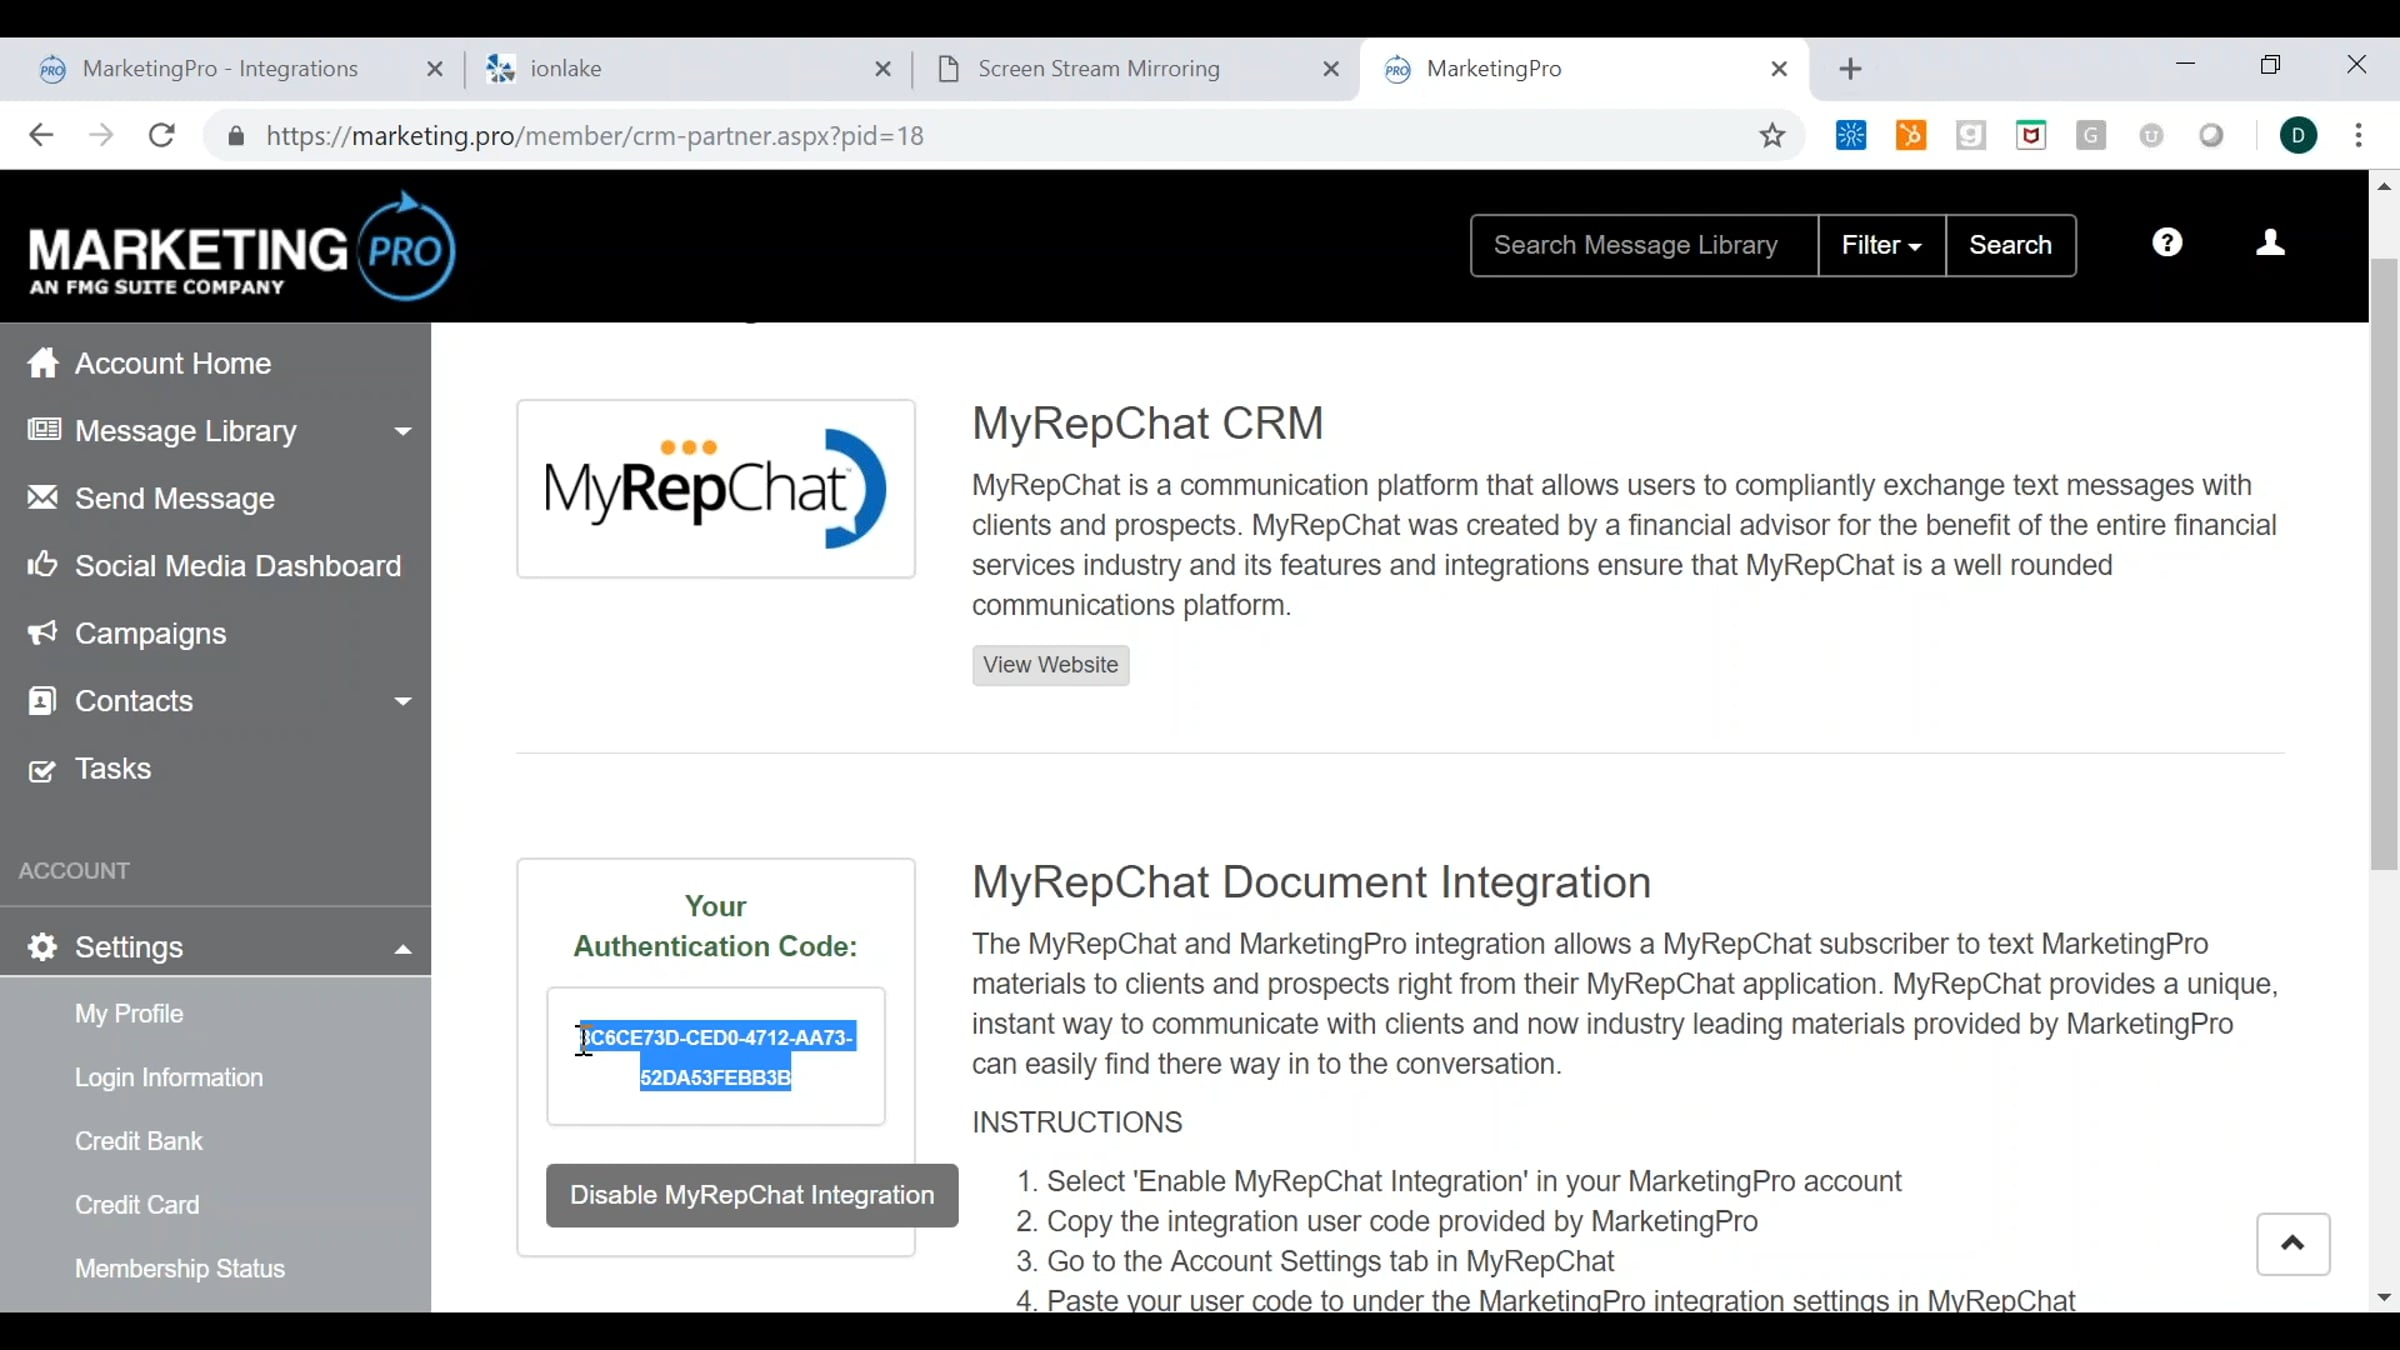This screenshot has height=1350, width=2400.
Task: Reload the current page
Action: pyautogui.click(x=161, y=135)
